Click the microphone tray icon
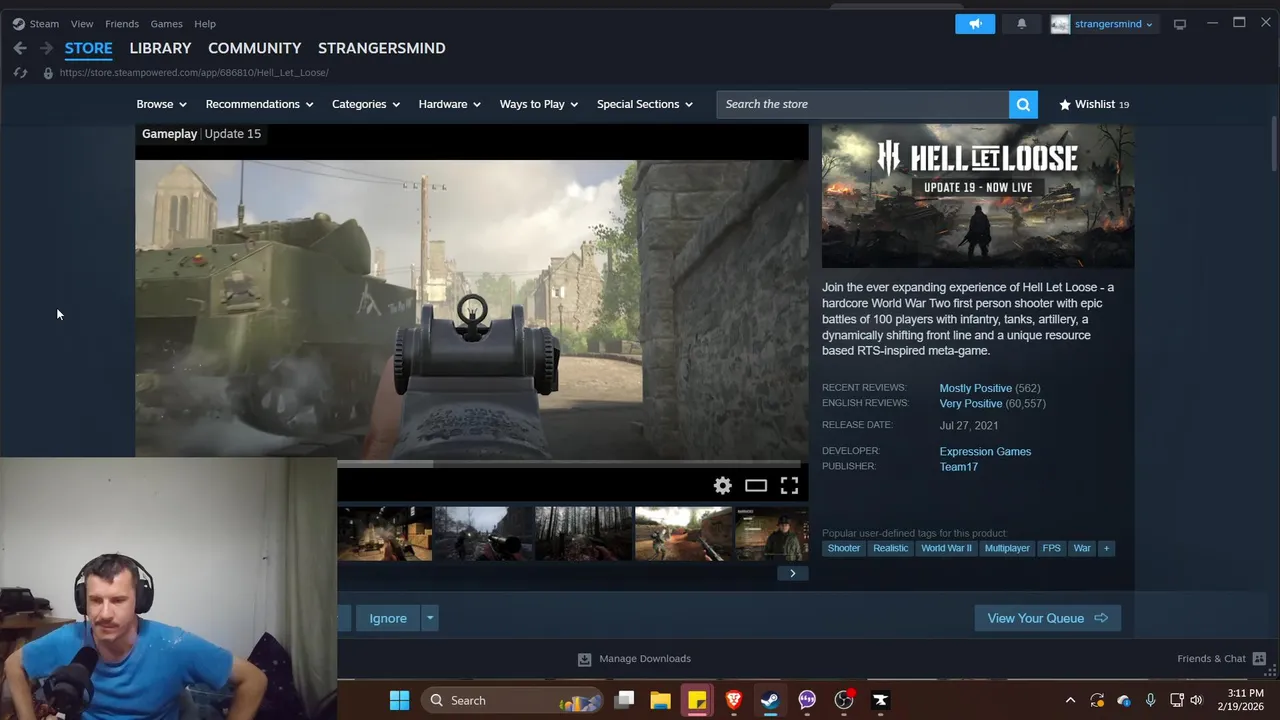The height and width of the screenshot is (720, 1280). pyautogui.click(x=1150, y=700)
